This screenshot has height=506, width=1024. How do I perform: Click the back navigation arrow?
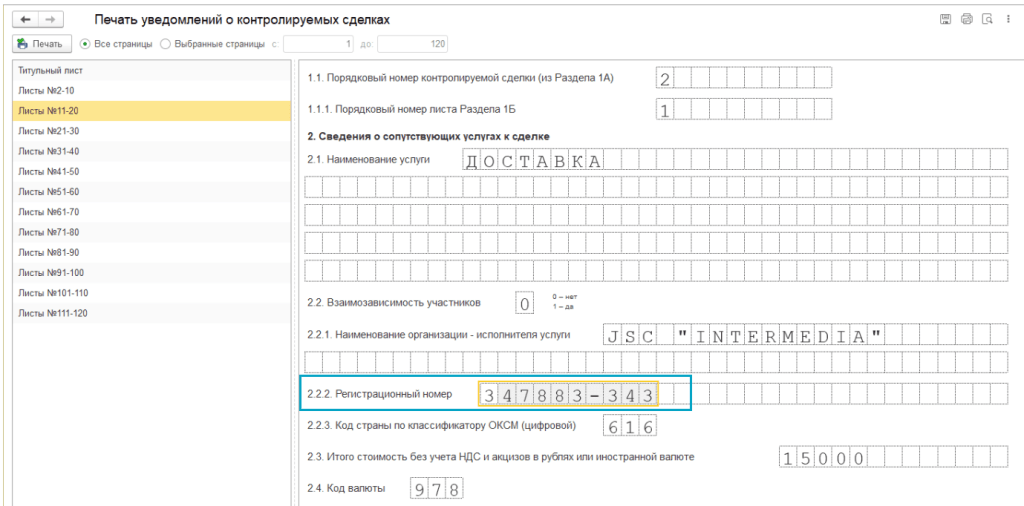[25, 19]
